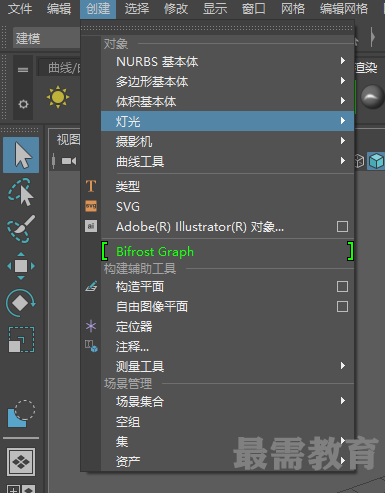
Task: Expand 场景集合 submenu arrow
Action: [343, 401]
